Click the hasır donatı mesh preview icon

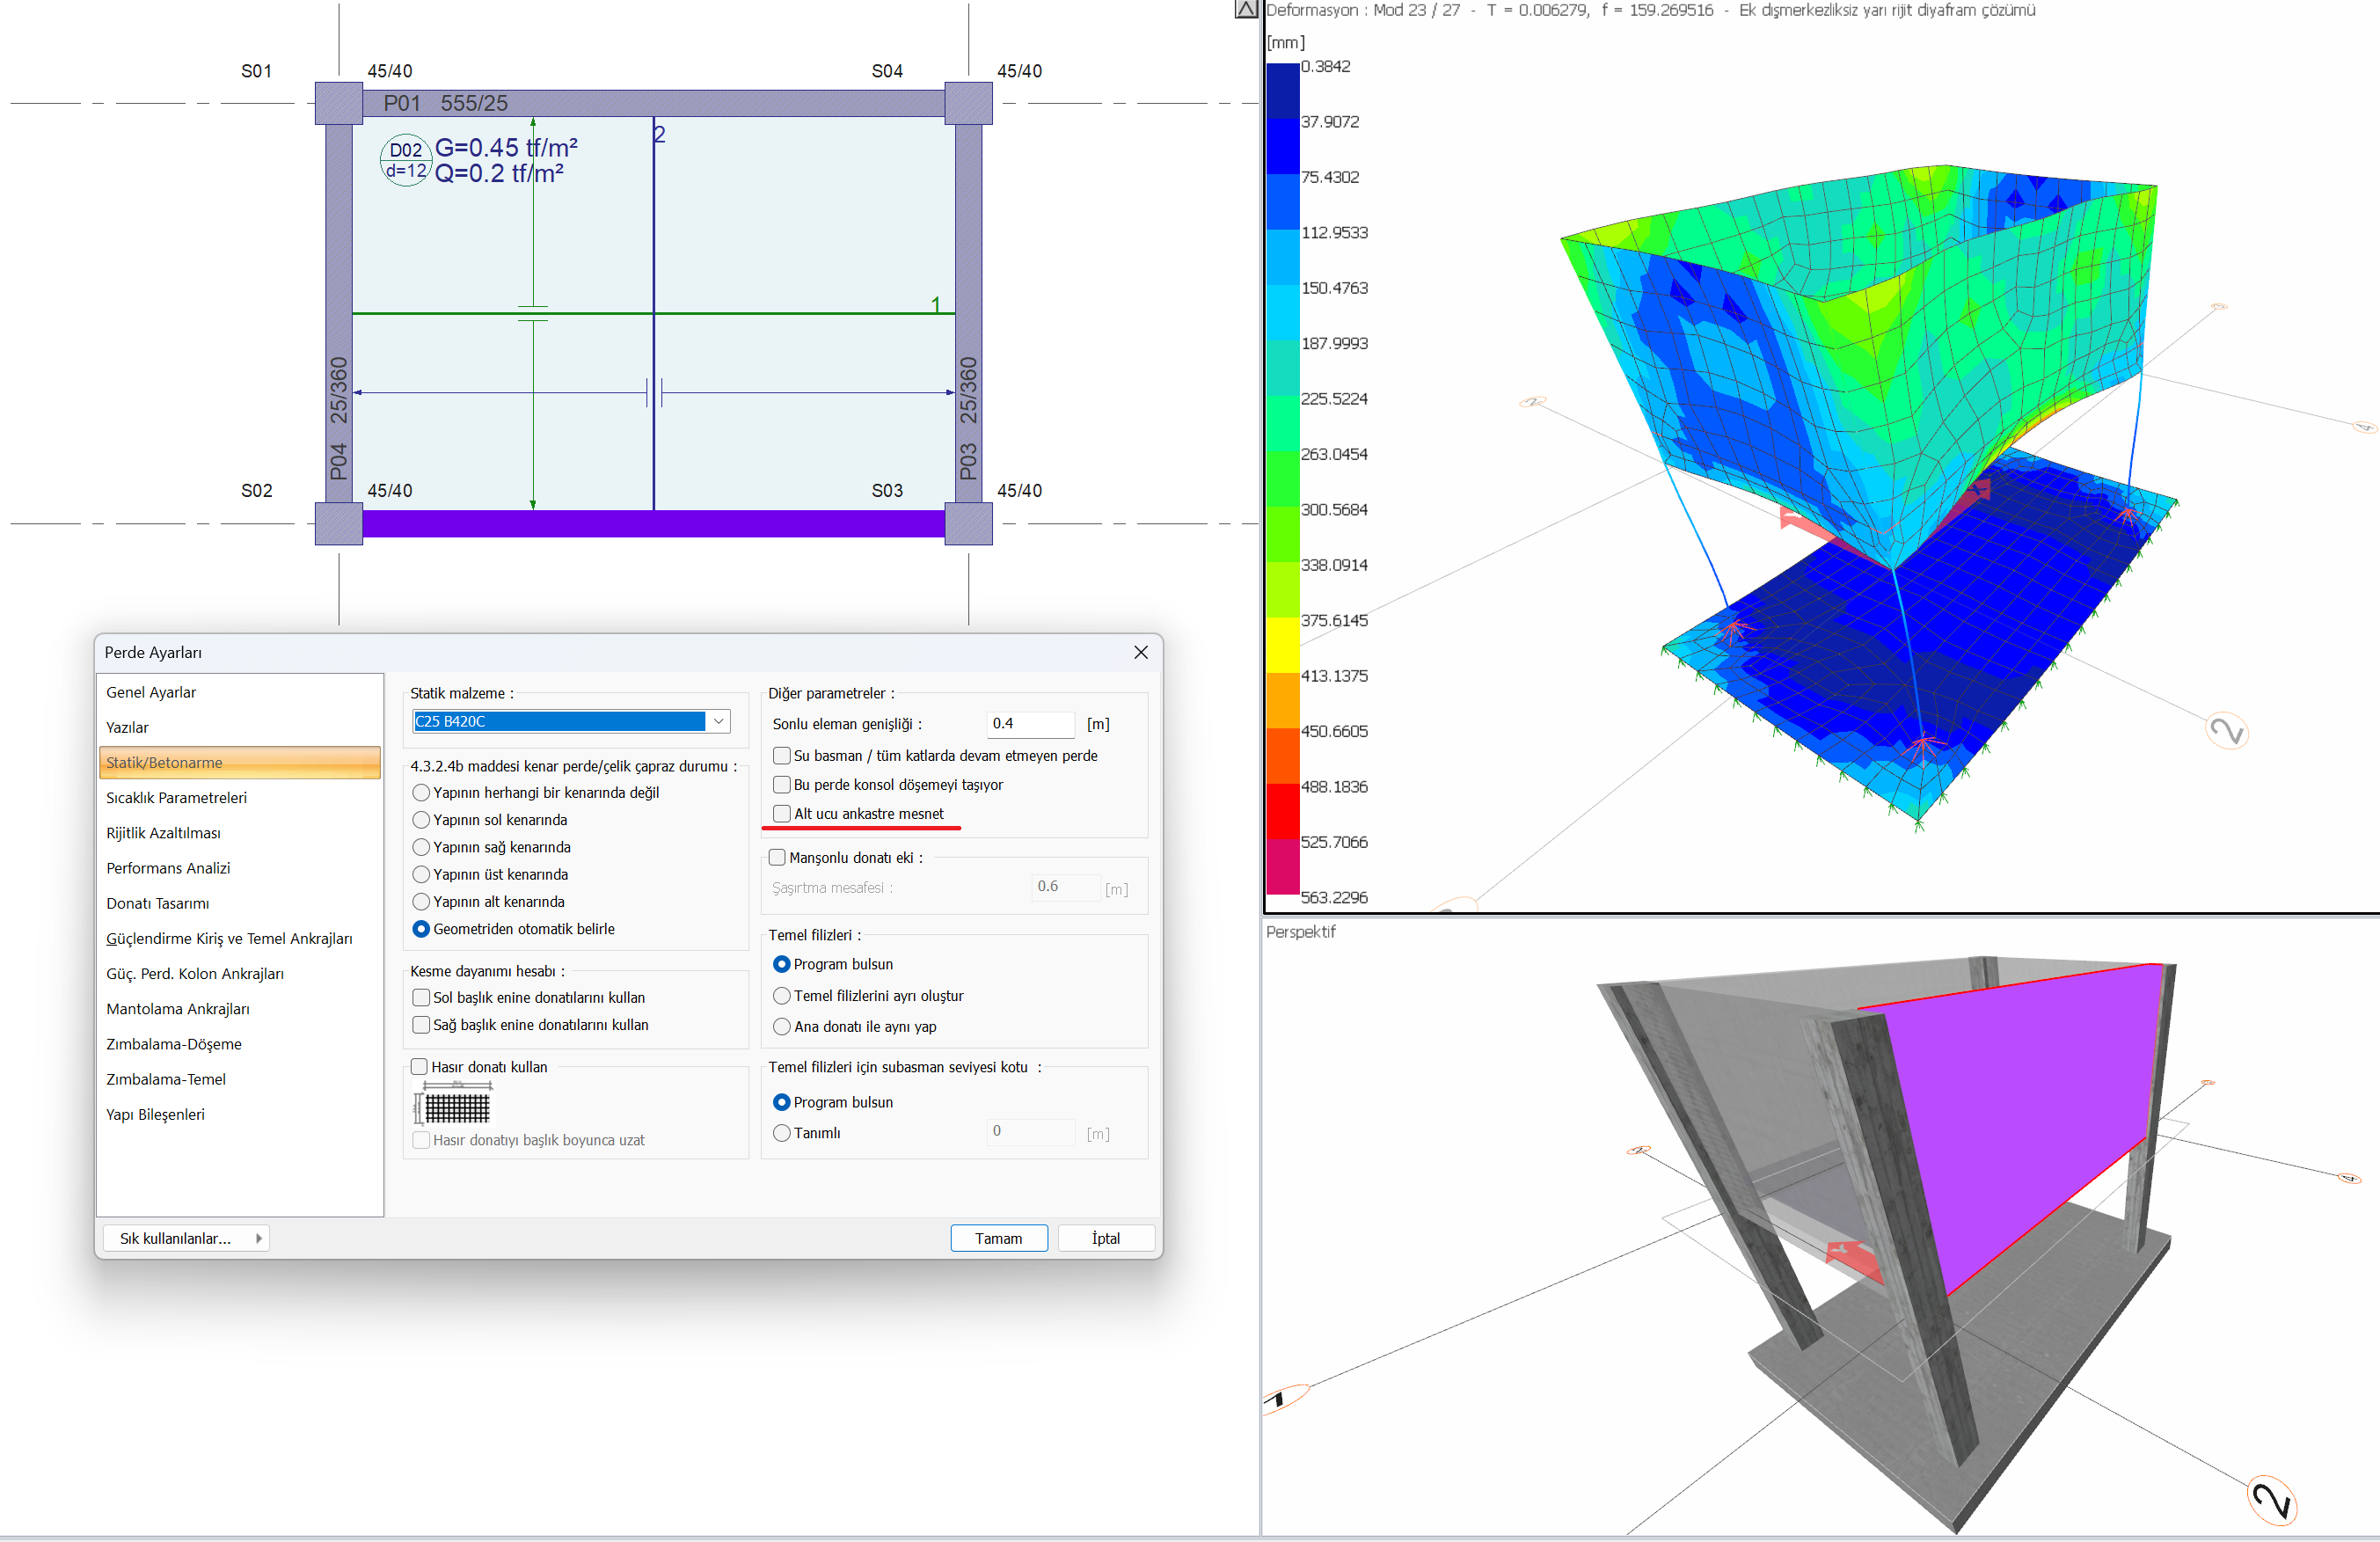click(x=455, y=1106)
